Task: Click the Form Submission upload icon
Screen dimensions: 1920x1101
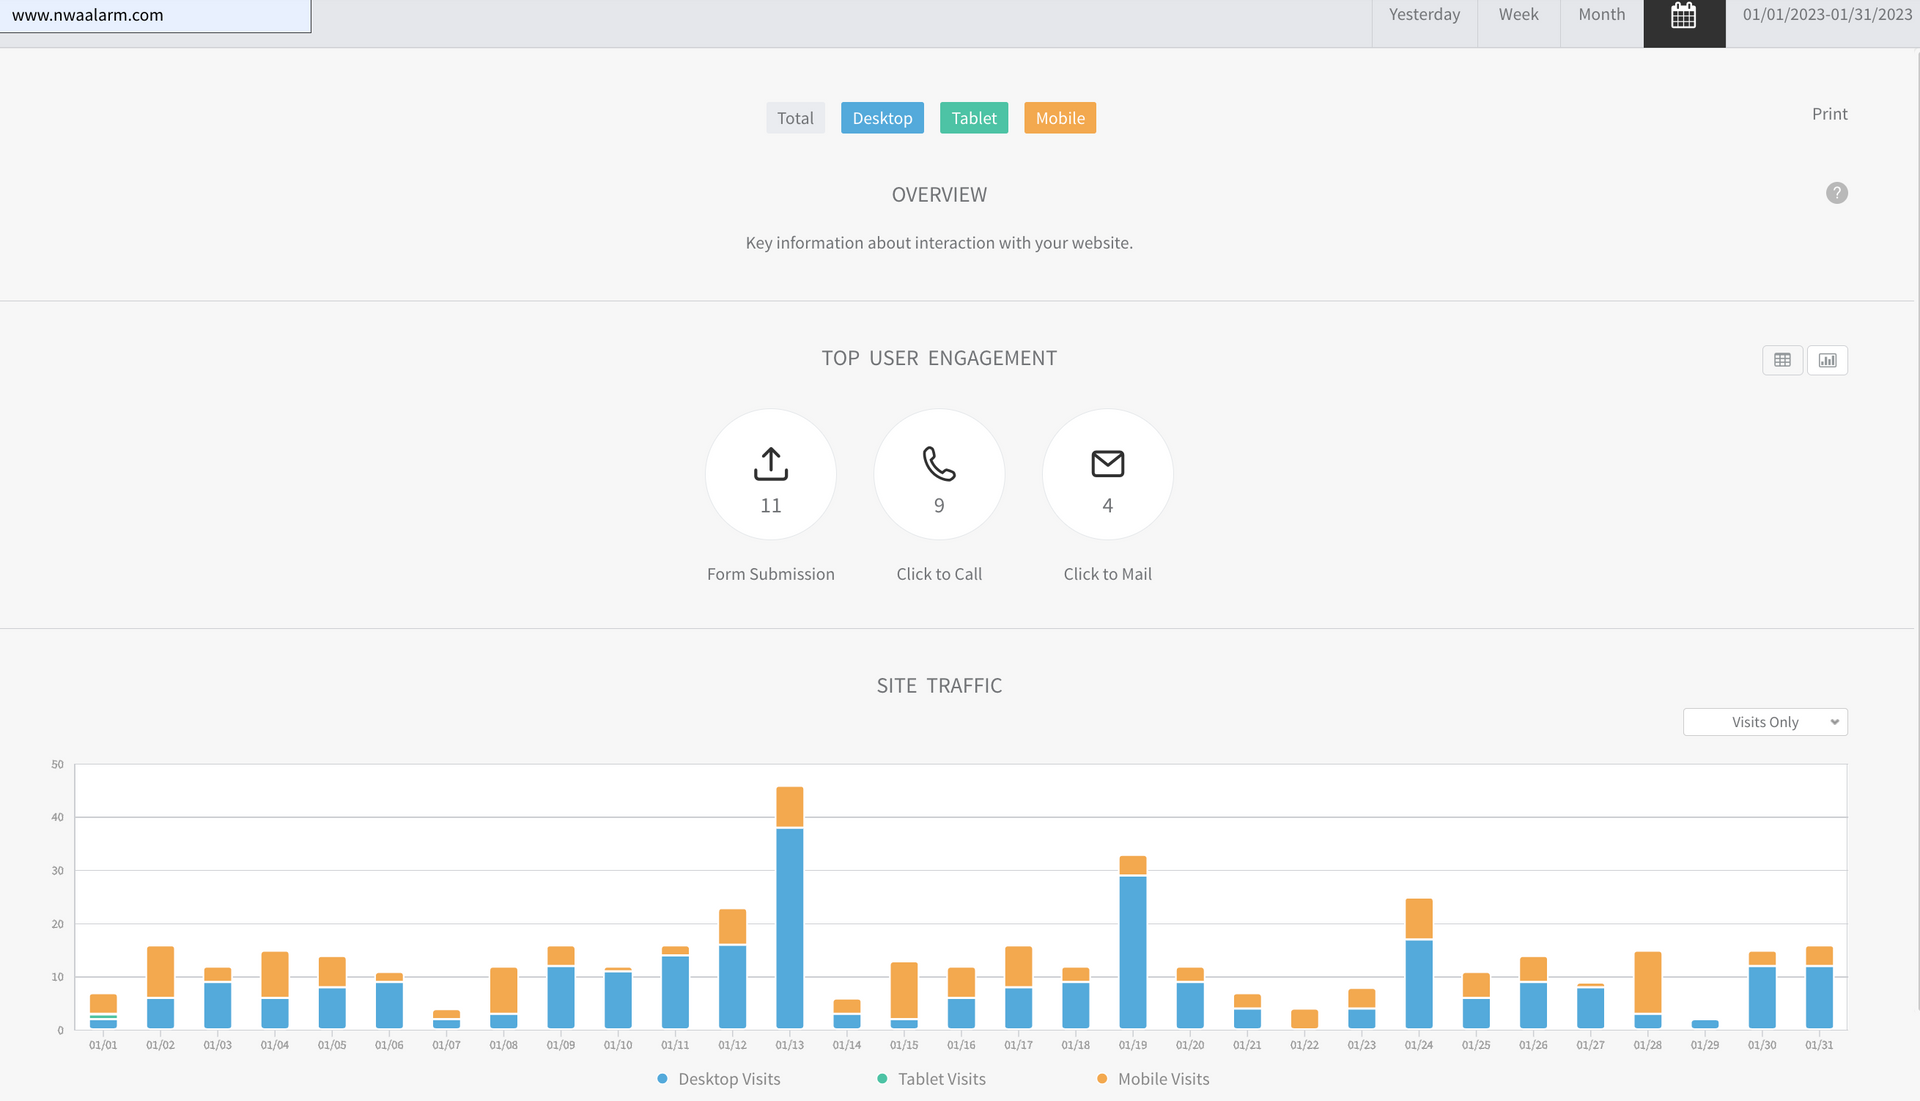Action: tap(770, 464)
